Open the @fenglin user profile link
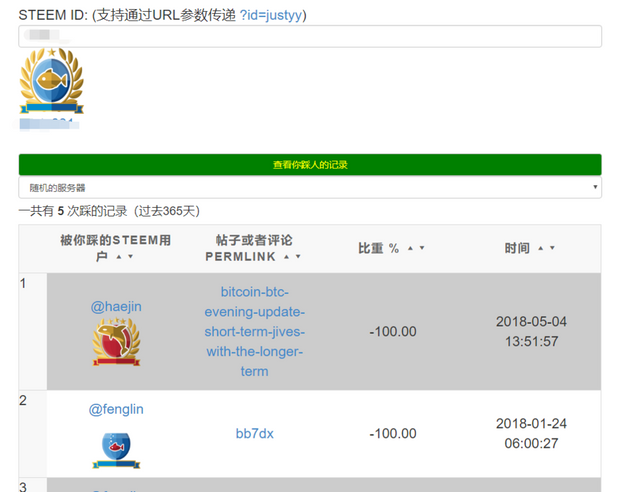Viewport: 640px width, 492px height. [116, 409]
